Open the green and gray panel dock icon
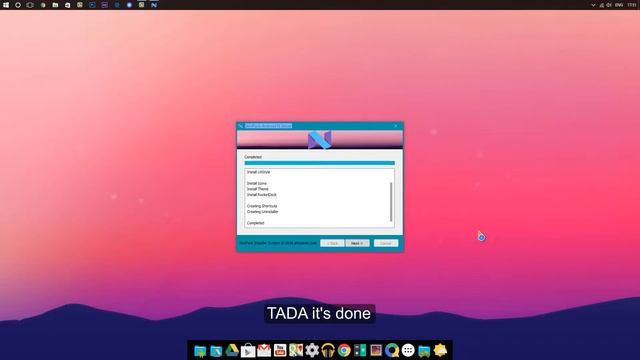 tap(360, 350)
